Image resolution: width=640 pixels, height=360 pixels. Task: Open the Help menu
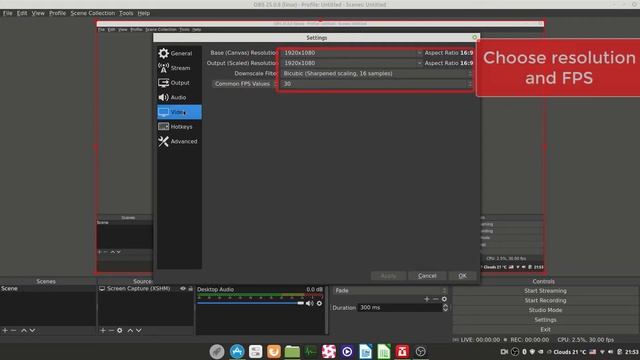144,13
